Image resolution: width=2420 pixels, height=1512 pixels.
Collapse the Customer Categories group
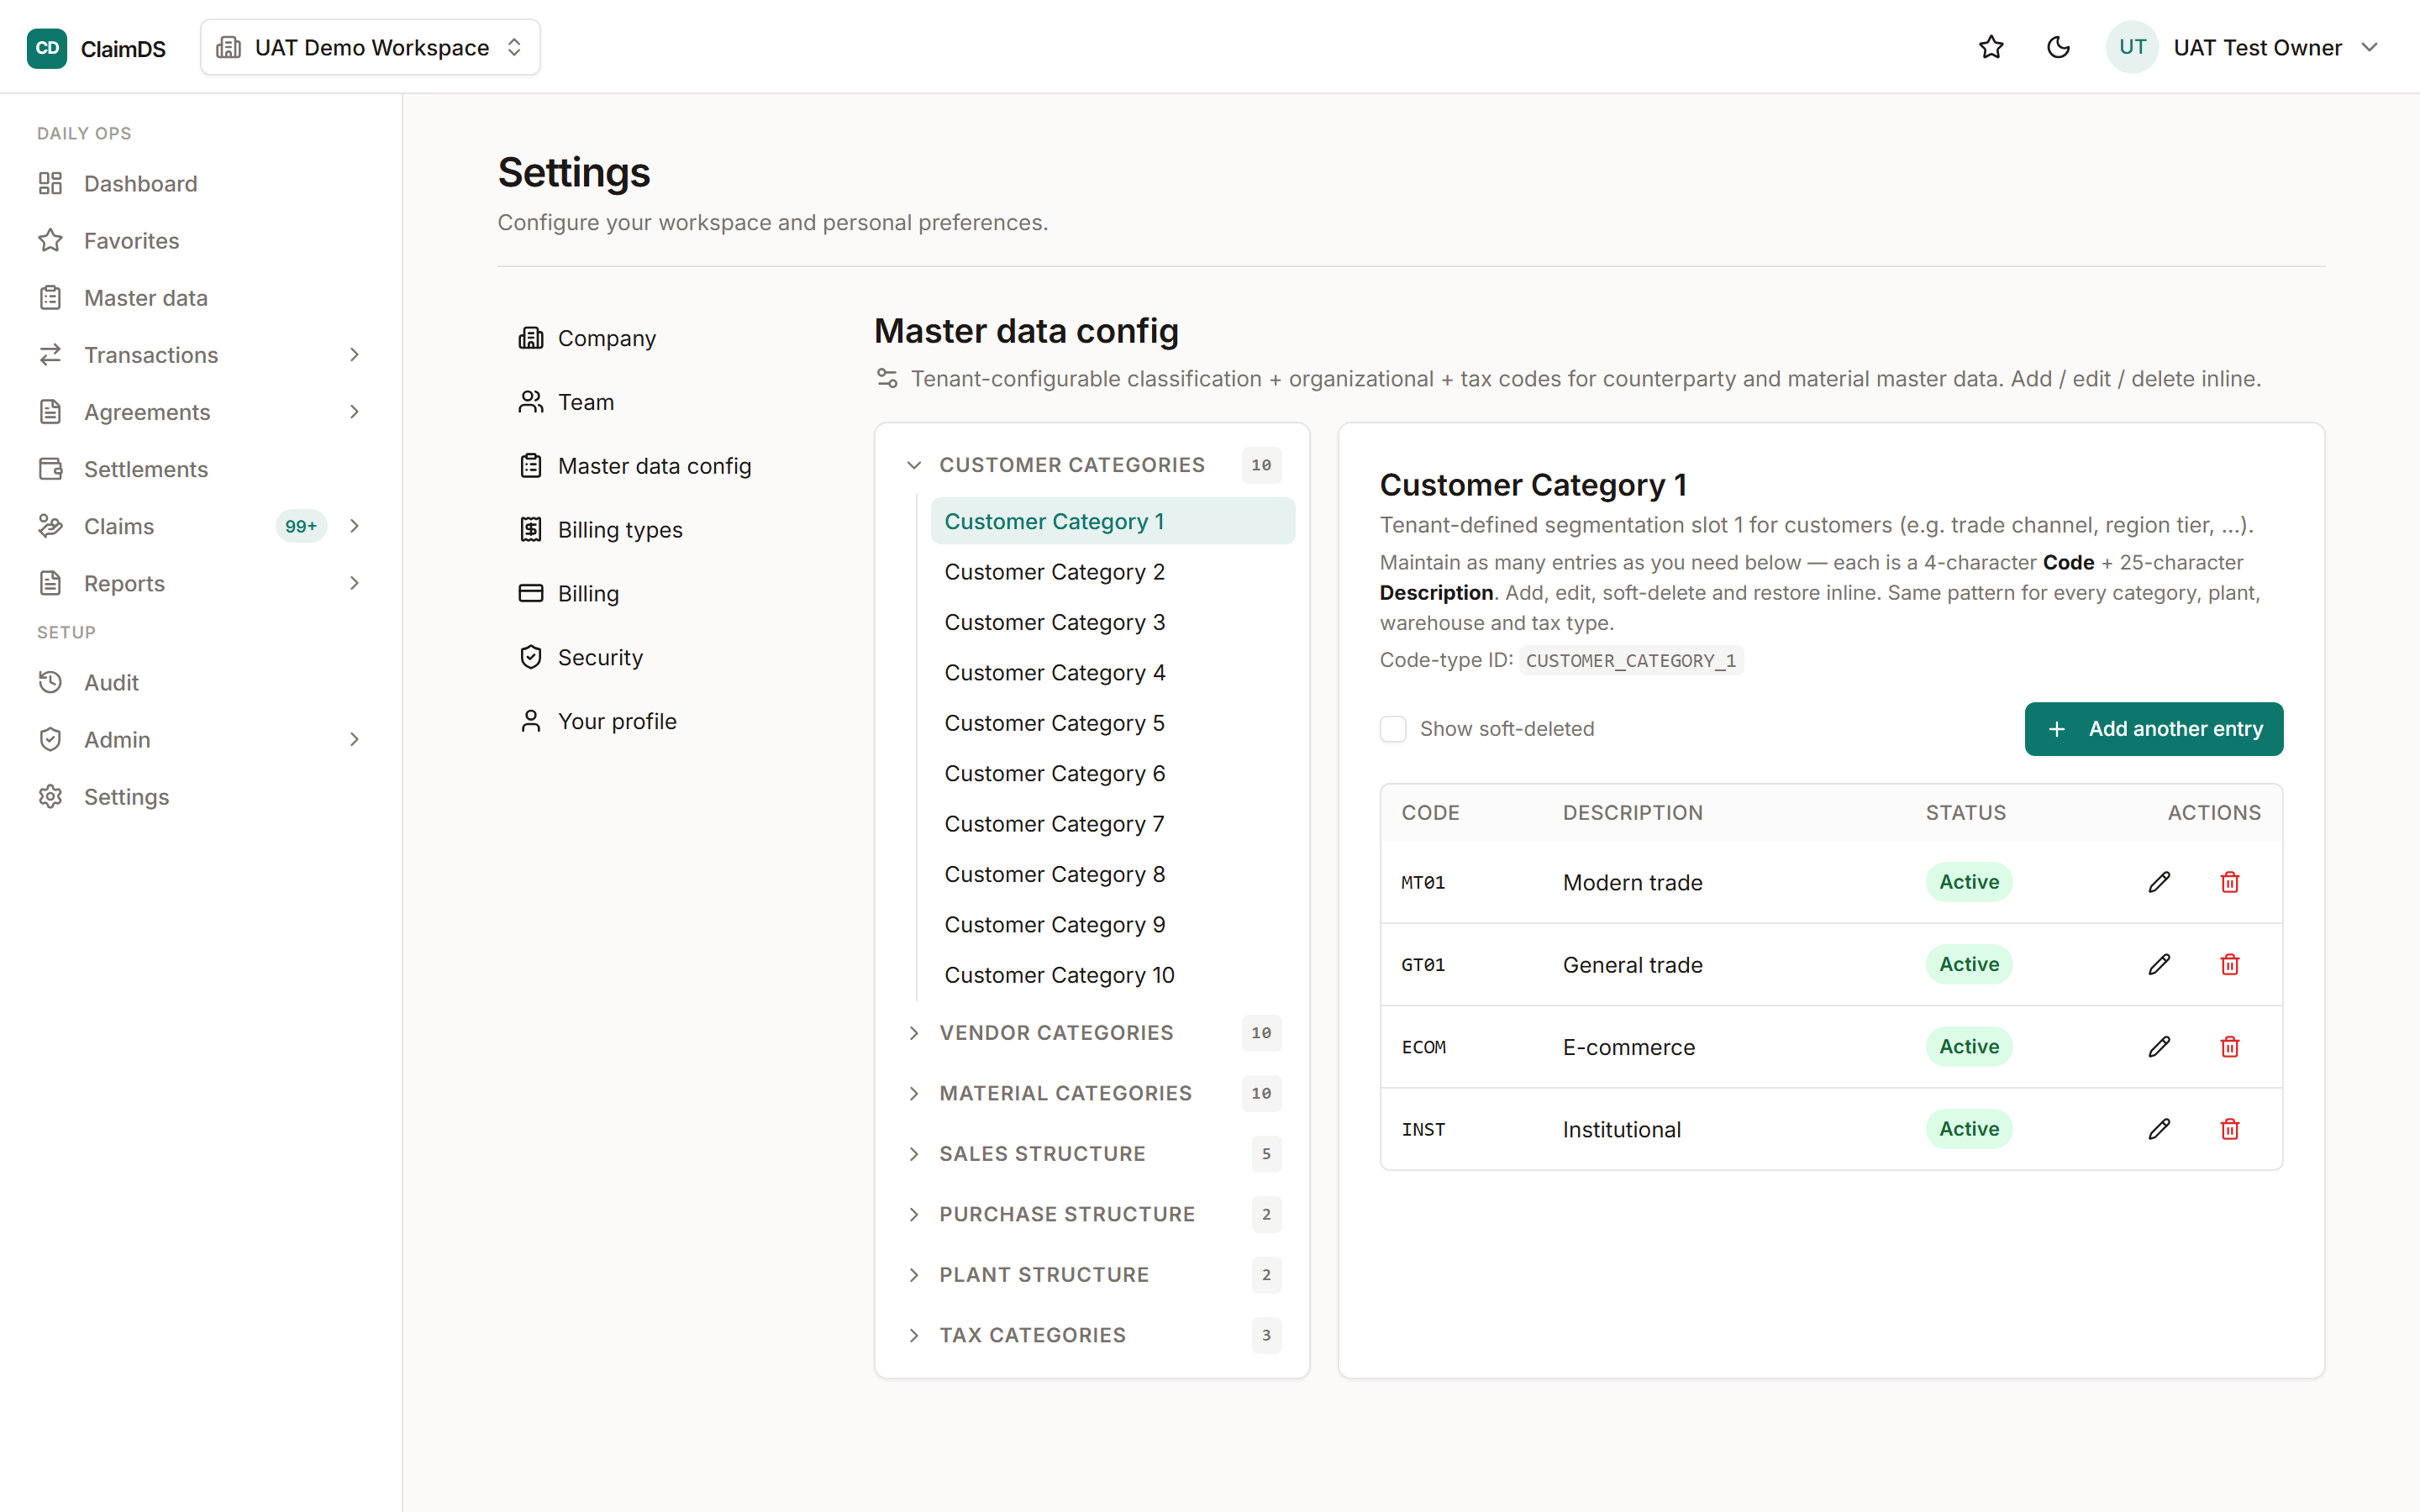click(x=1092, y=465)
